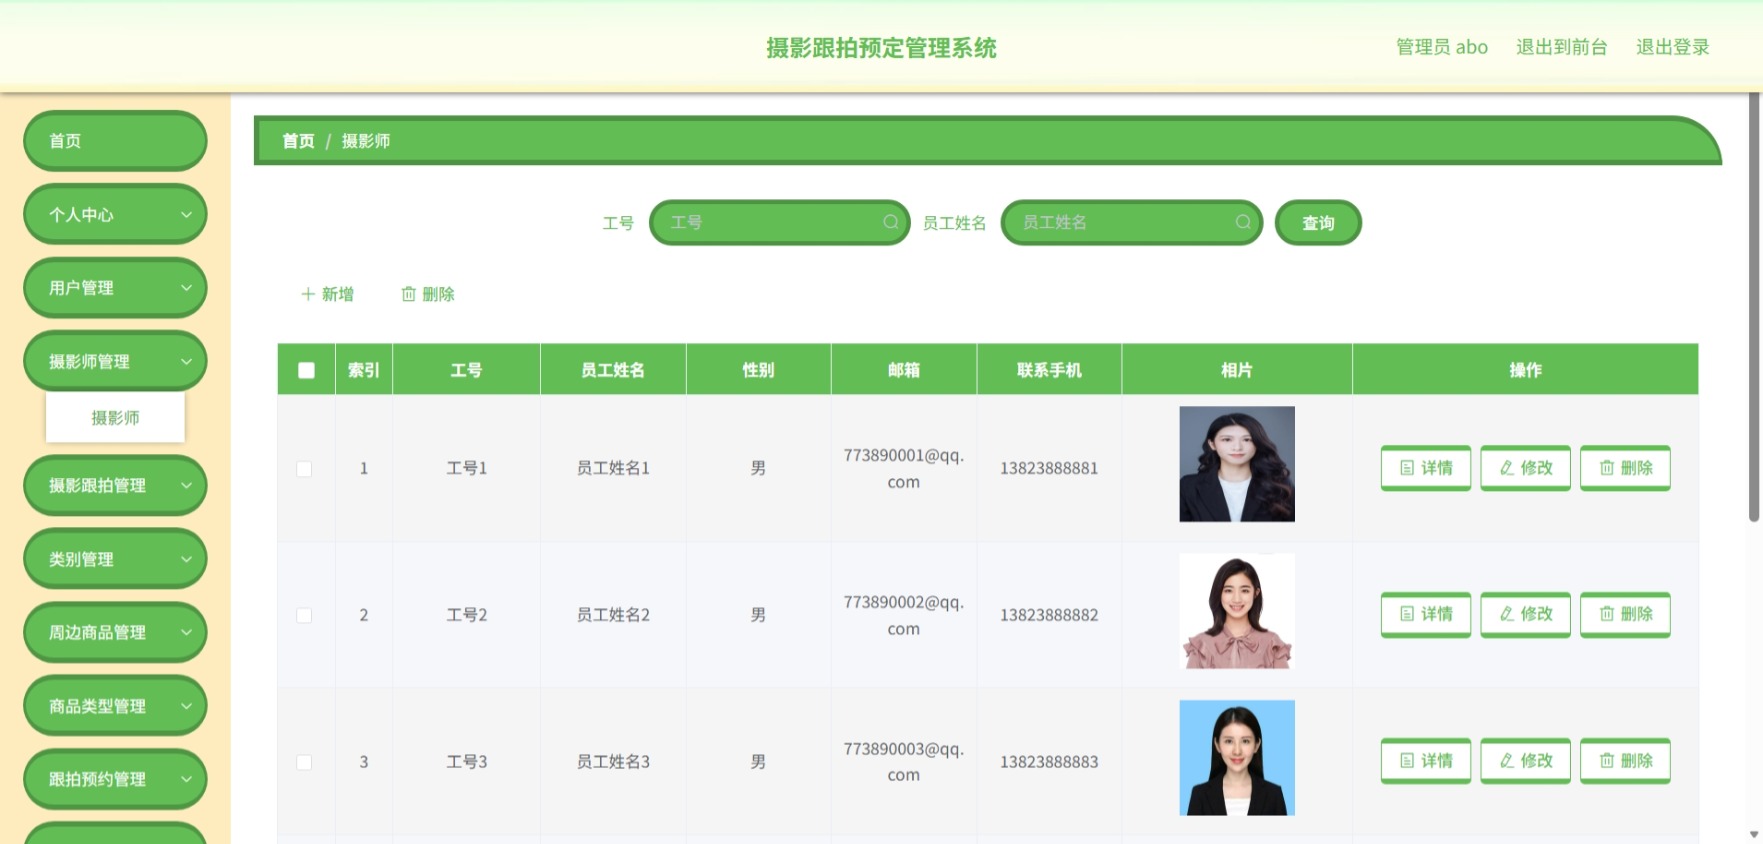This screenshot has height=844, width=1763.
Task: Collapse 摄影师管理 menu chevron
Action: 186,361
